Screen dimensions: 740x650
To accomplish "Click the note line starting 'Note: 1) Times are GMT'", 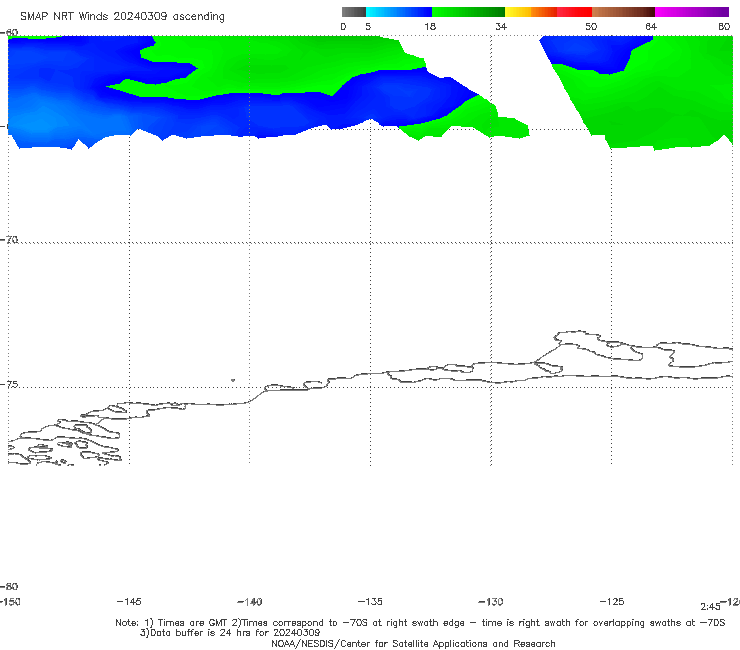I will click(420, 623).
